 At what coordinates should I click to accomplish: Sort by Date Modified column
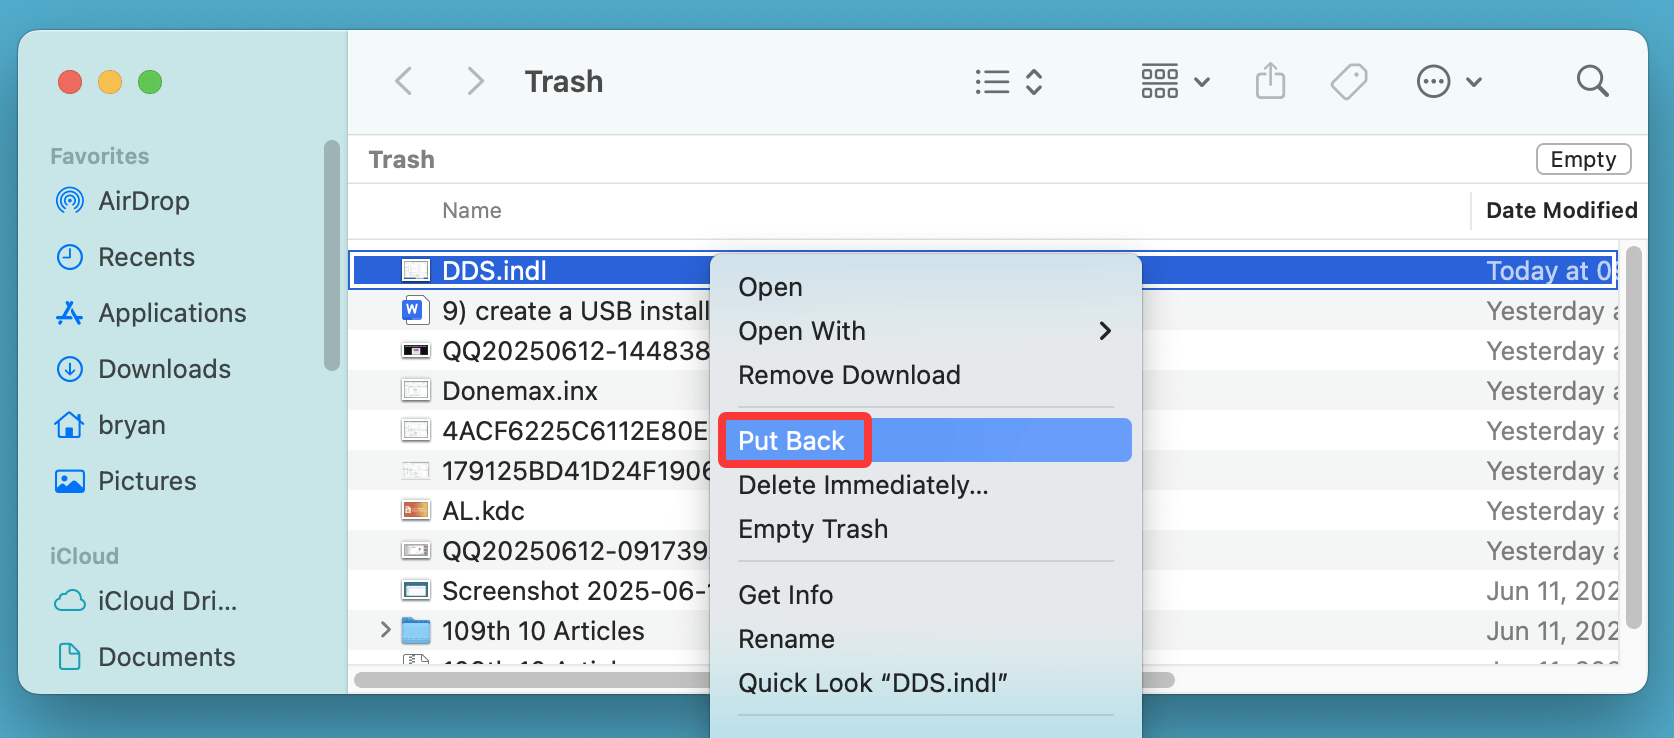pos(1561,211)
